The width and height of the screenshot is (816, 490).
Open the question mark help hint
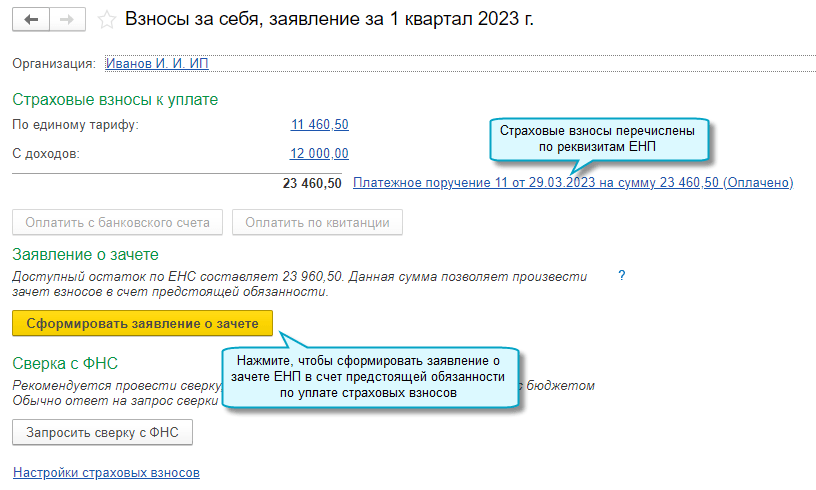tap(621, 275)
